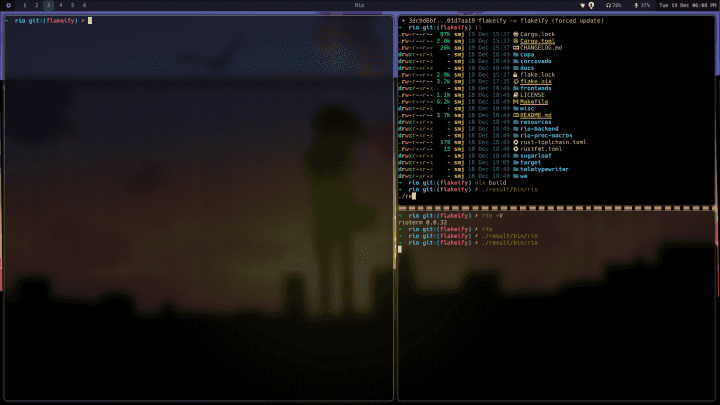Viewport: 720px width, 405px height.
Task: Click the Rio window title in top bar
Action: (359, 6)
